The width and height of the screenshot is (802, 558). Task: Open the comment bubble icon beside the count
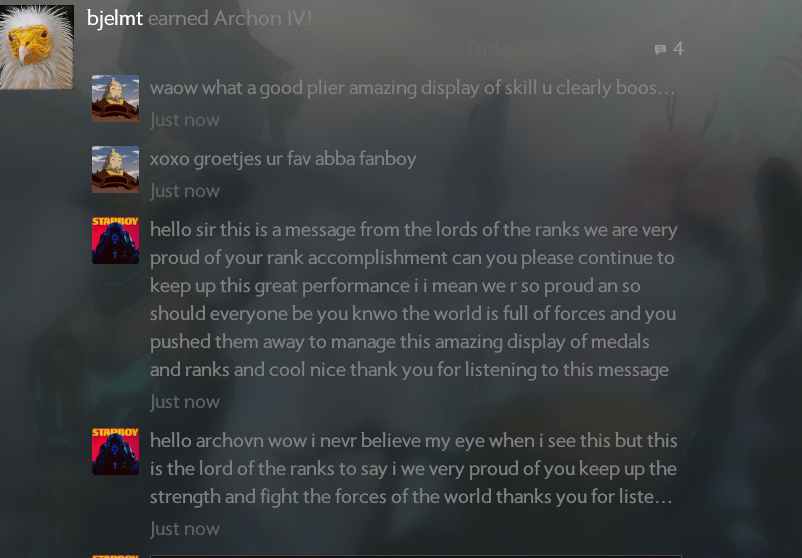click(x=660, y=49)
